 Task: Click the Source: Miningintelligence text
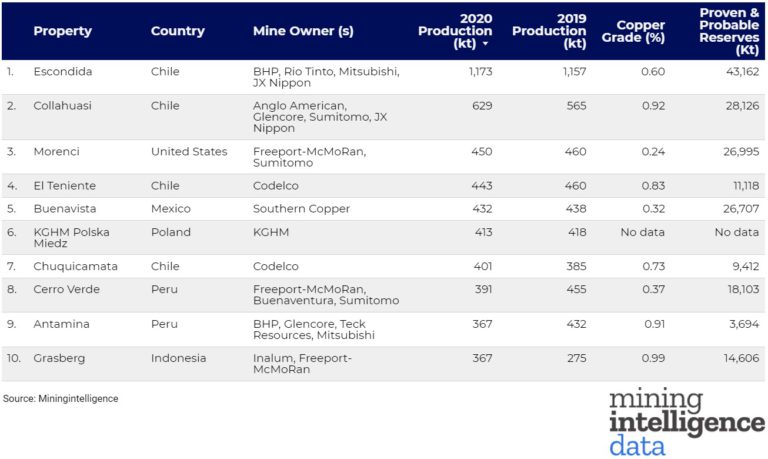pos(60,398)
